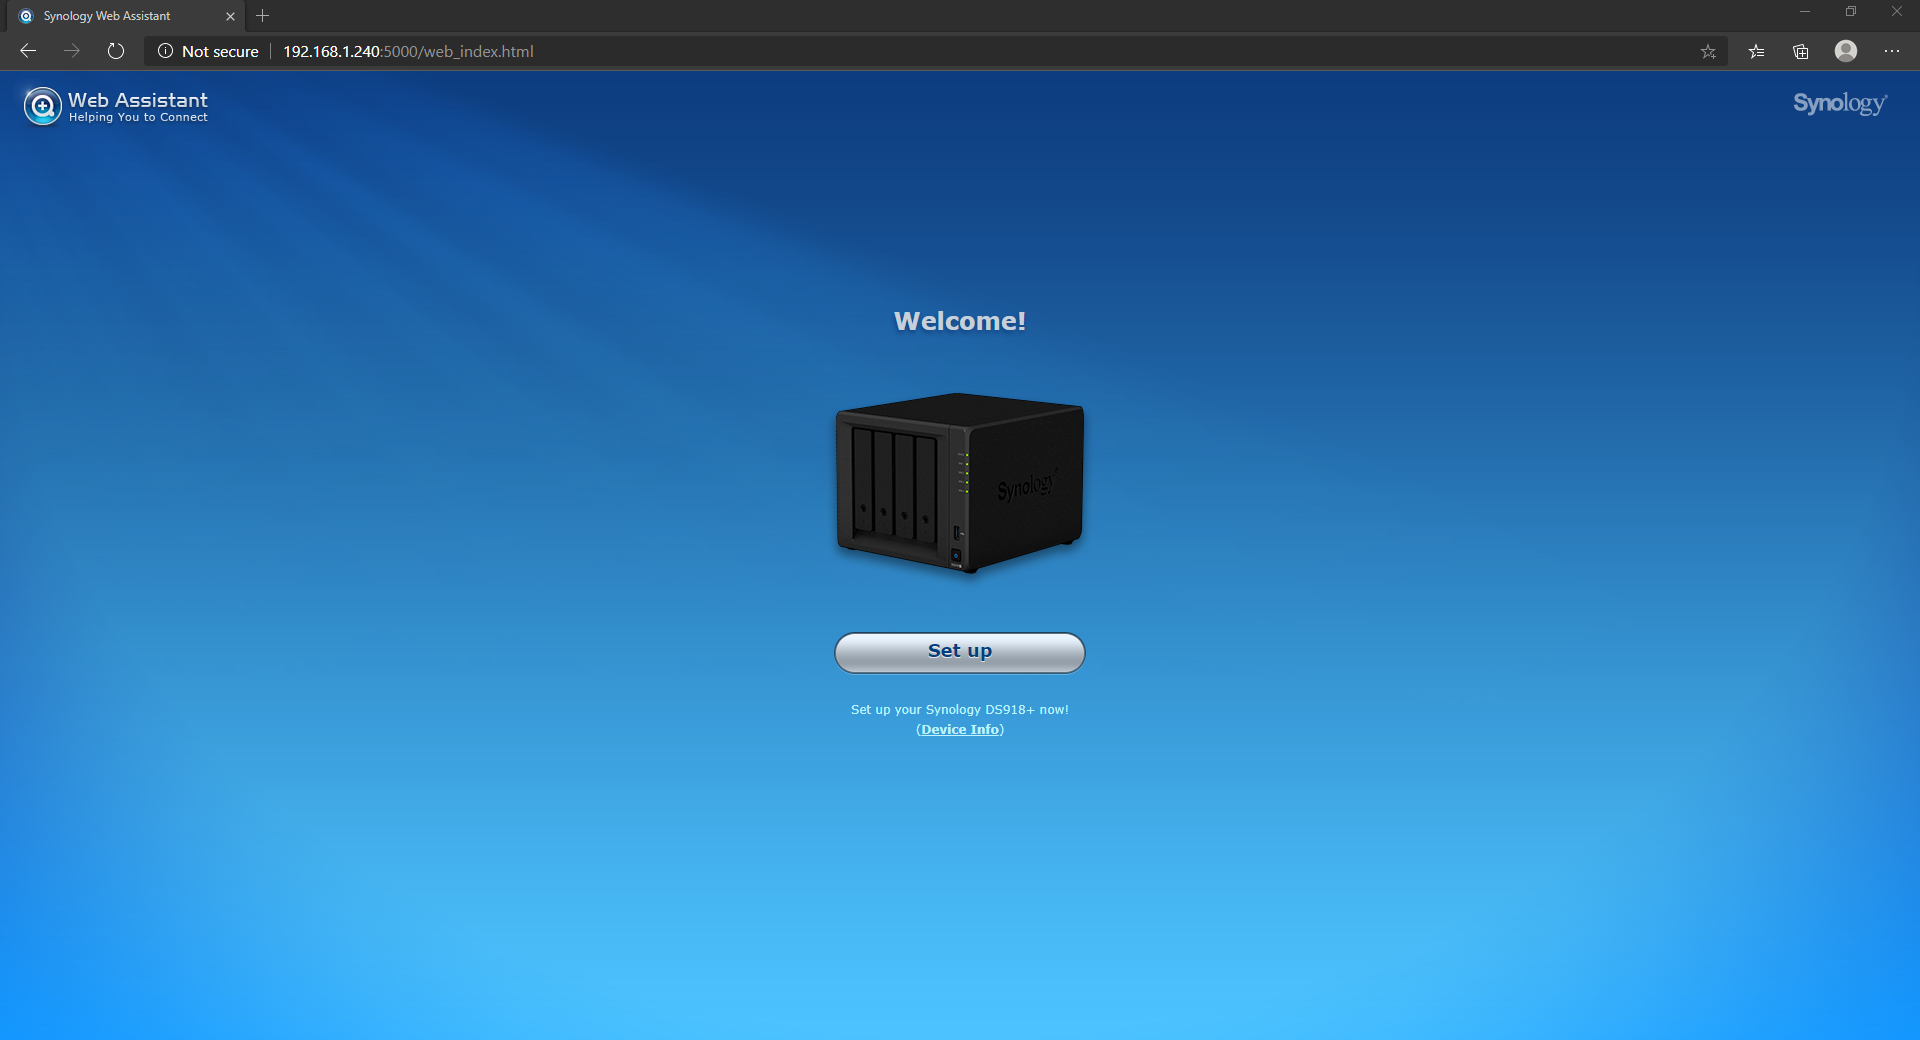Screen dimensions: 1920x1040
Task: Click the Web Assistant logo icon
Action: 42,106
